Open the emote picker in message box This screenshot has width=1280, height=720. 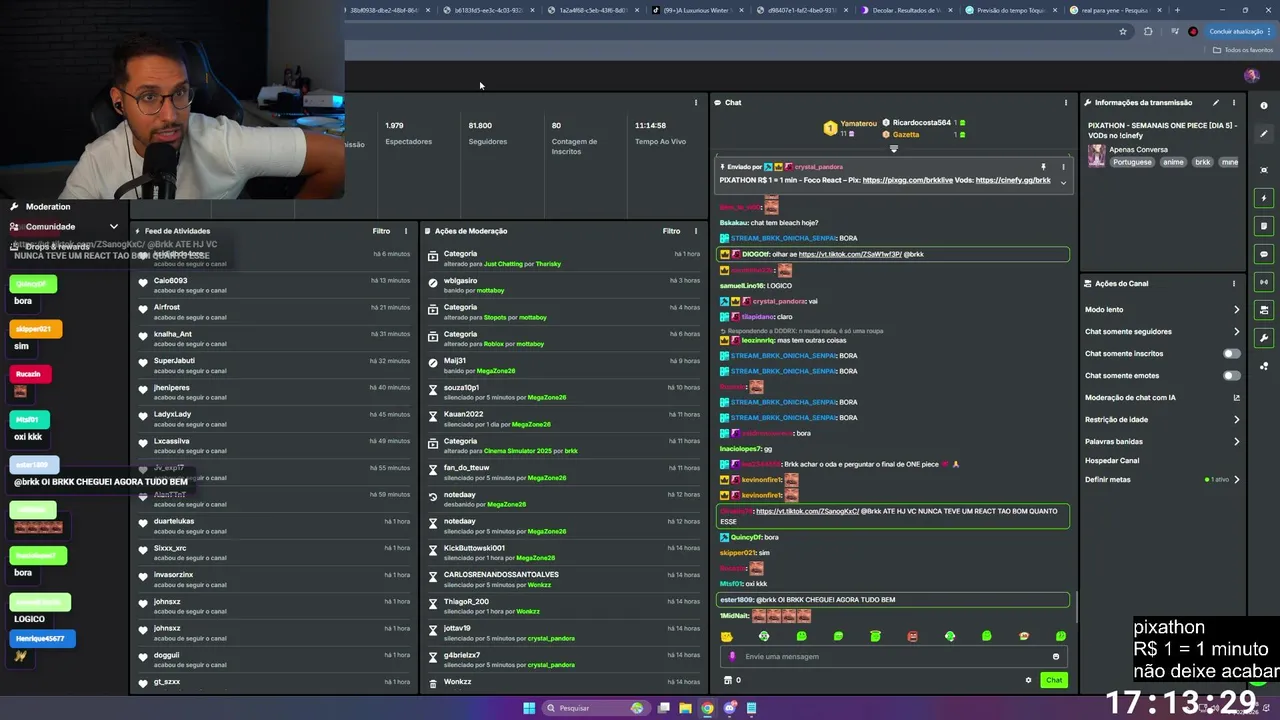coord(1056,656)
